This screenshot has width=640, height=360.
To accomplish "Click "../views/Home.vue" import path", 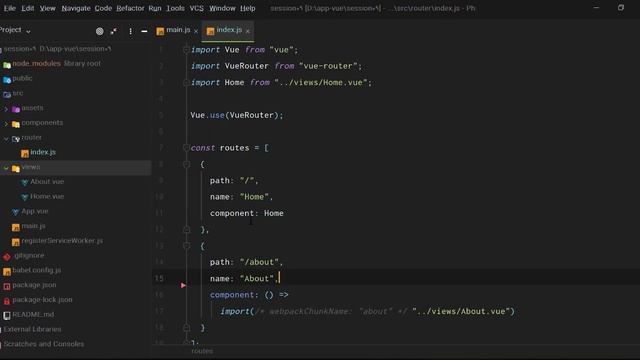I will [320, 82].
